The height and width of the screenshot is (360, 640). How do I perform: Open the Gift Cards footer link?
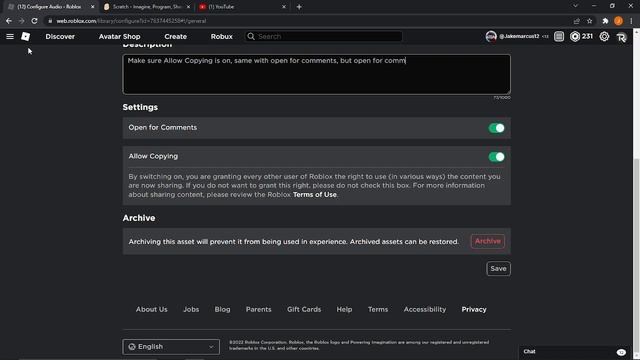(x=304, y=309)
